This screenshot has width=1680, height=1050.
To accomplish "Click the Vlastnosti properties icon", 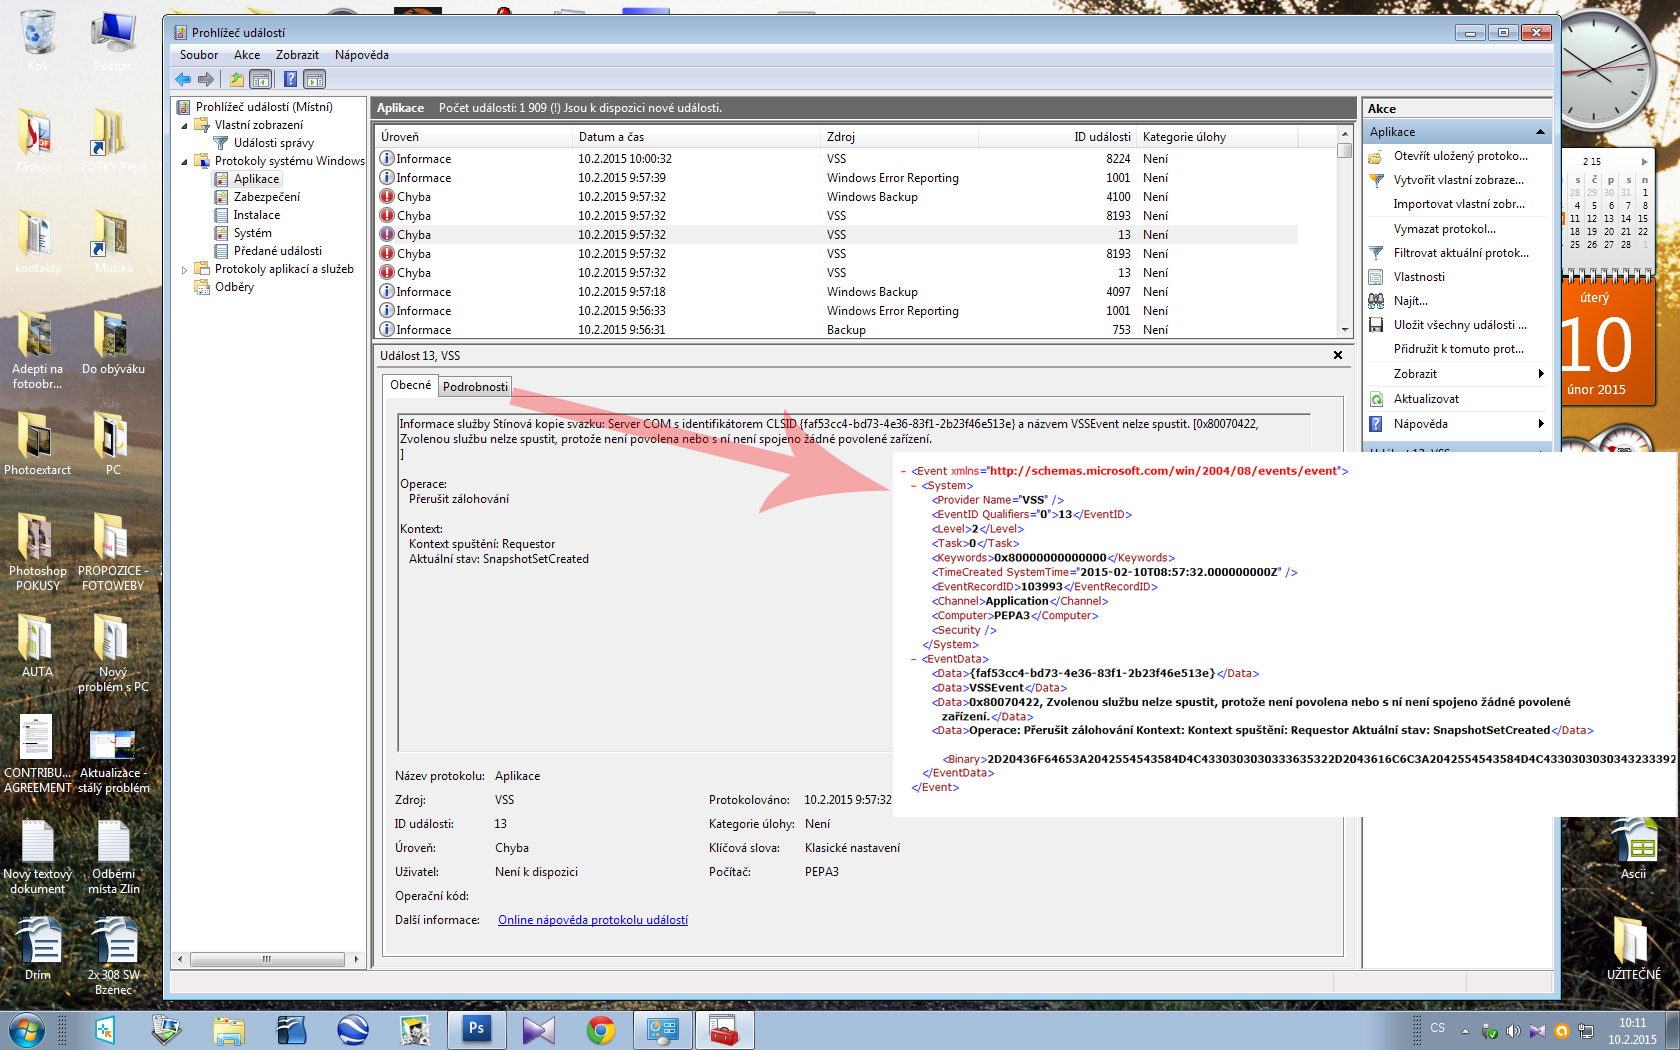I will (x=1376, y=277).
